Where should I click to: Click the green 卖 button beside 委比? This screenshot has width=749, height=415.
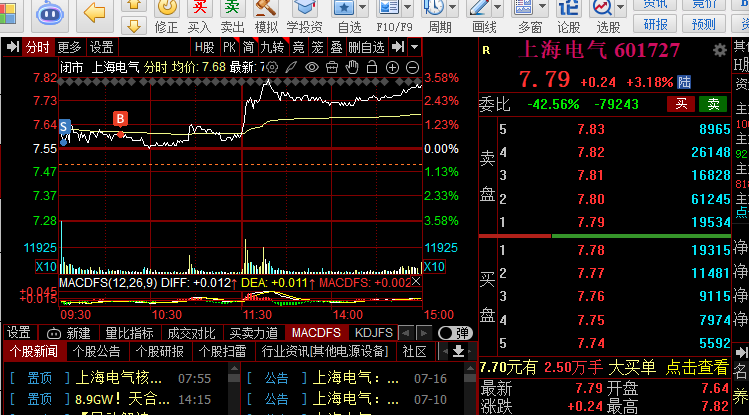coord(713,104)
